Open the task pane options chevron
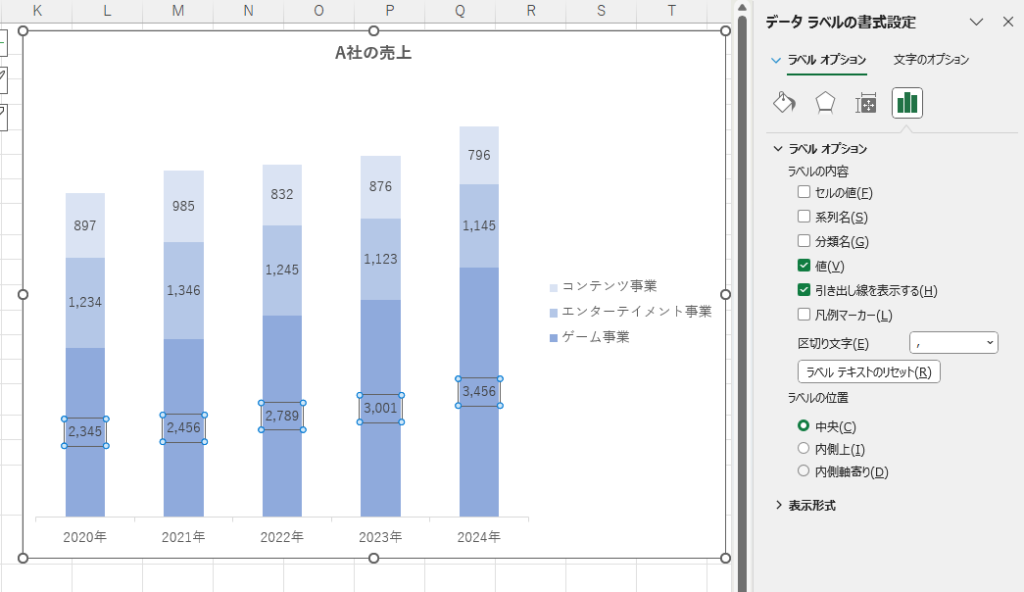The width and height of the screenshot is (1024, 592). click(x=978, y=22)
